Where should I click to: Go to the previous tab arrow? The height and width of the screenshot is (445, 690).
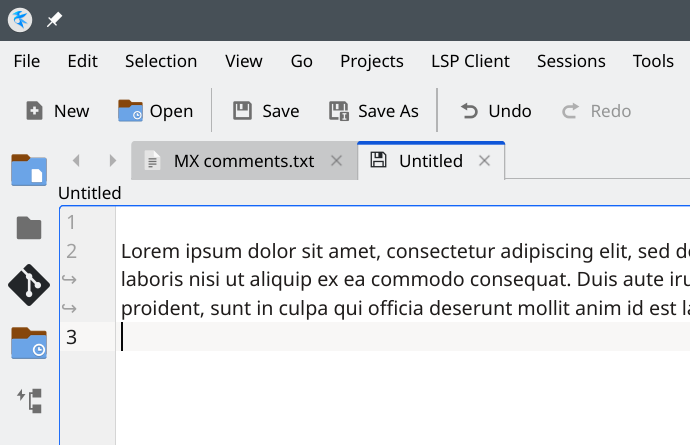click(76, 160)
